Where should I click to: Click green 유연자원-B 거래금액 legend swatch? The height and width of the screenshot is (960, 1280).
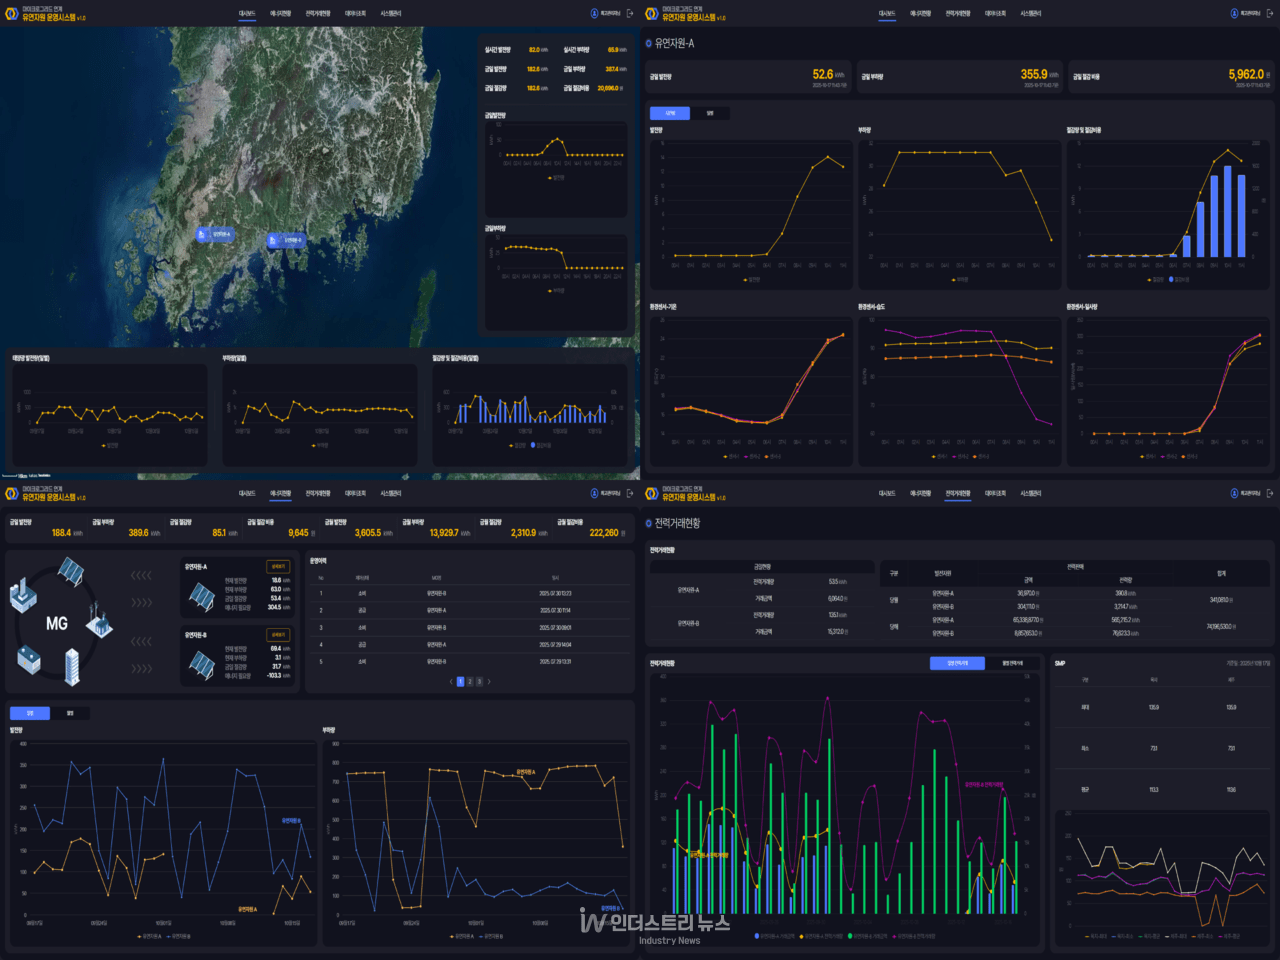pos(850,936)
